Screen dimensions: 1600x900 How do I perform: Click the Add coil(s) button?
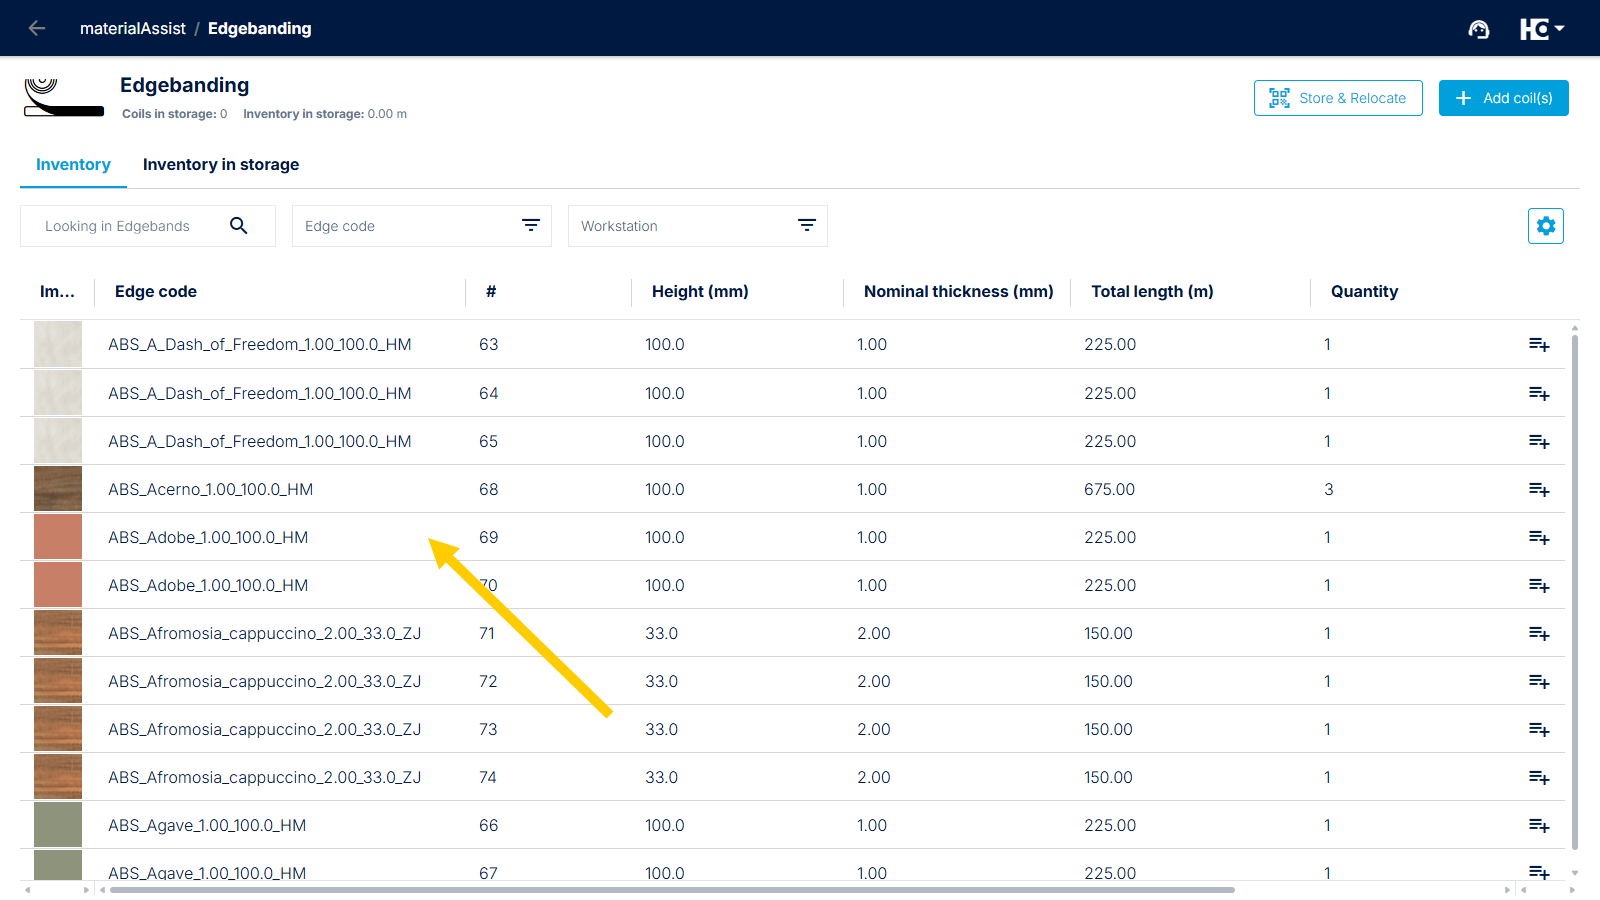(x=1504, y=98)
